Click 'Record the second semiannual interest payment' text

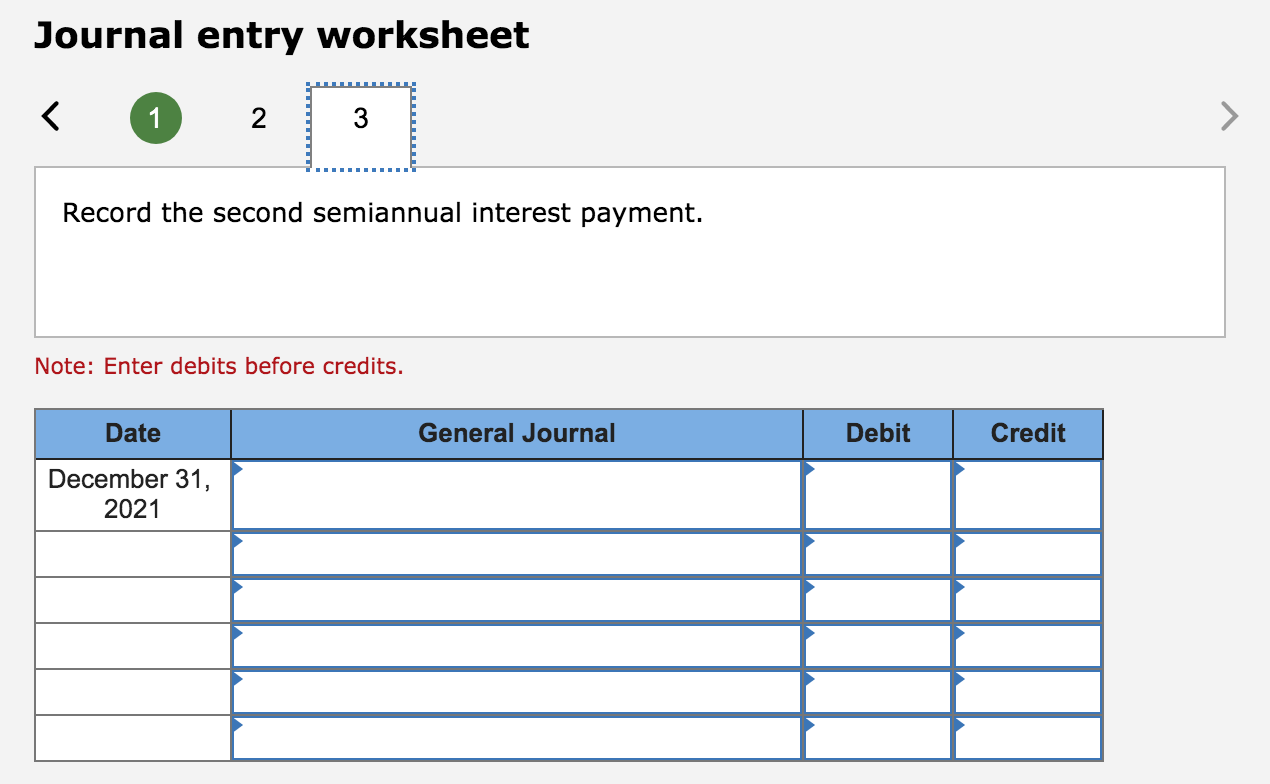383,213
